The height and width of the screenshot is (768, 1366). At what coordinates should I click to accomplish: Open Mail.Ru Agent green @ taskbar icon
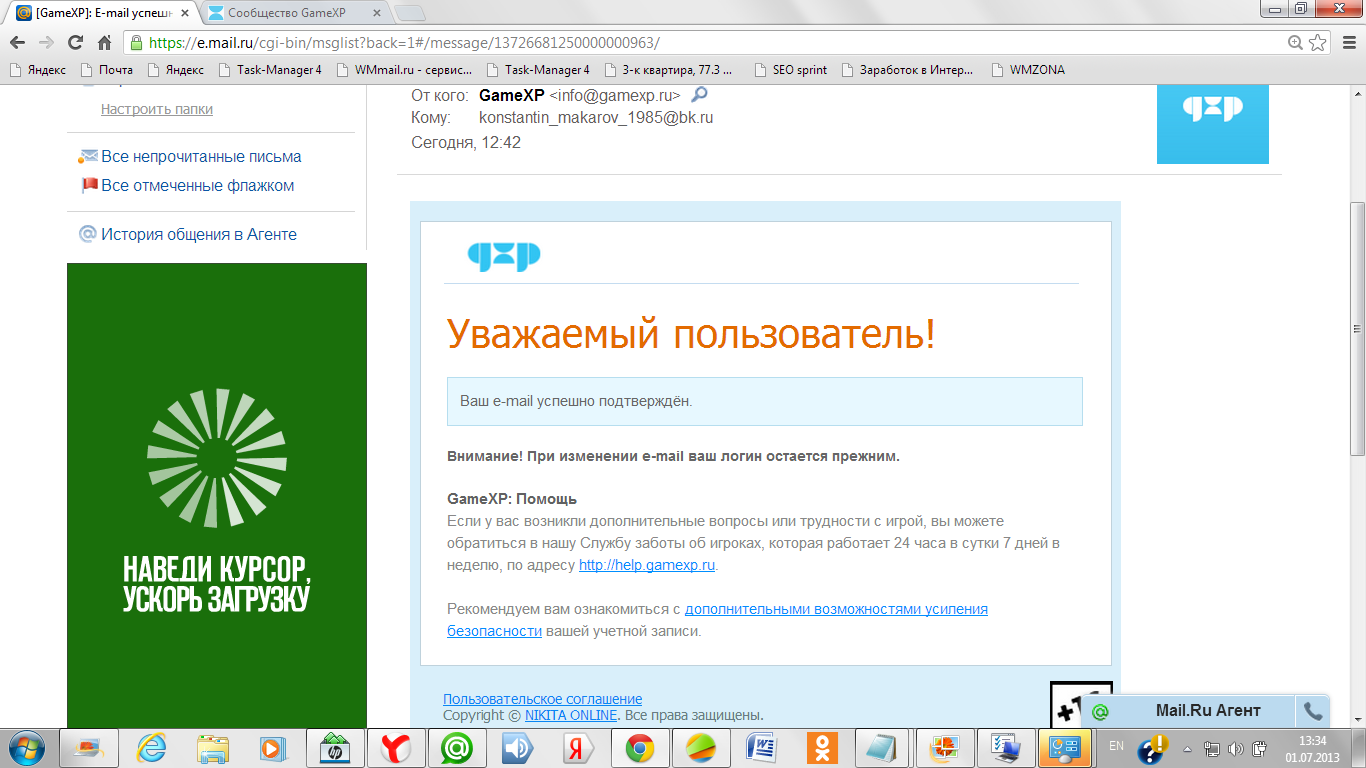[457, 748]
